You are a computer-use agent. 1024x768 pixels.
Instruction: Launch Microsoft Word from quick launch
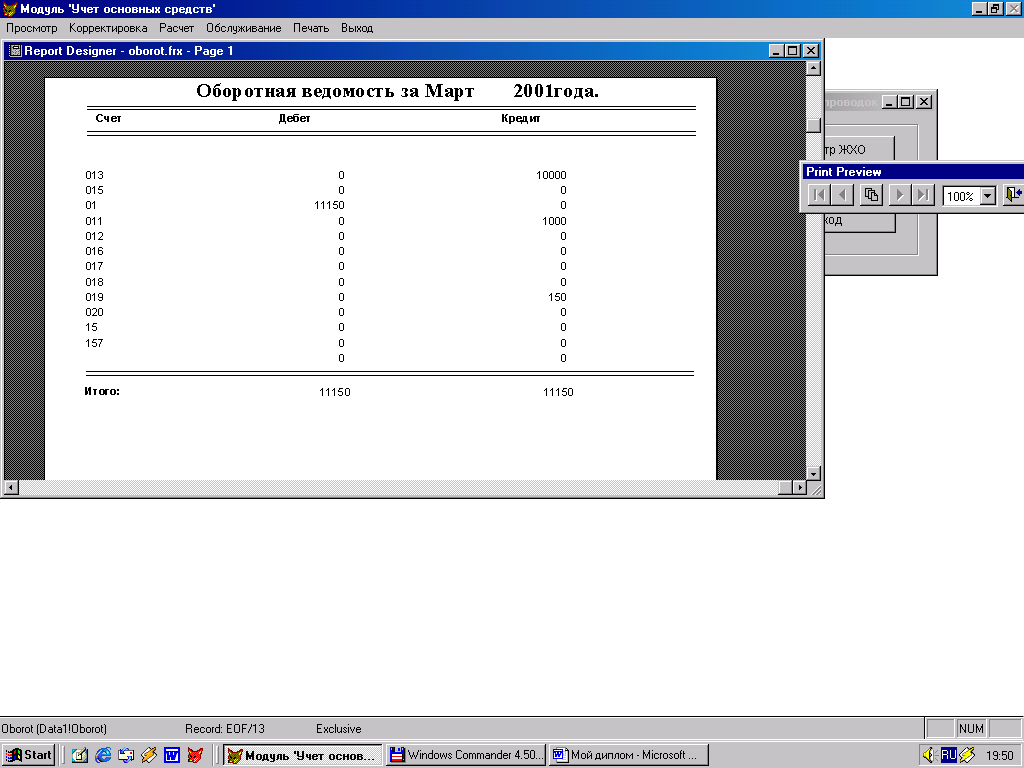click(172, 755)
